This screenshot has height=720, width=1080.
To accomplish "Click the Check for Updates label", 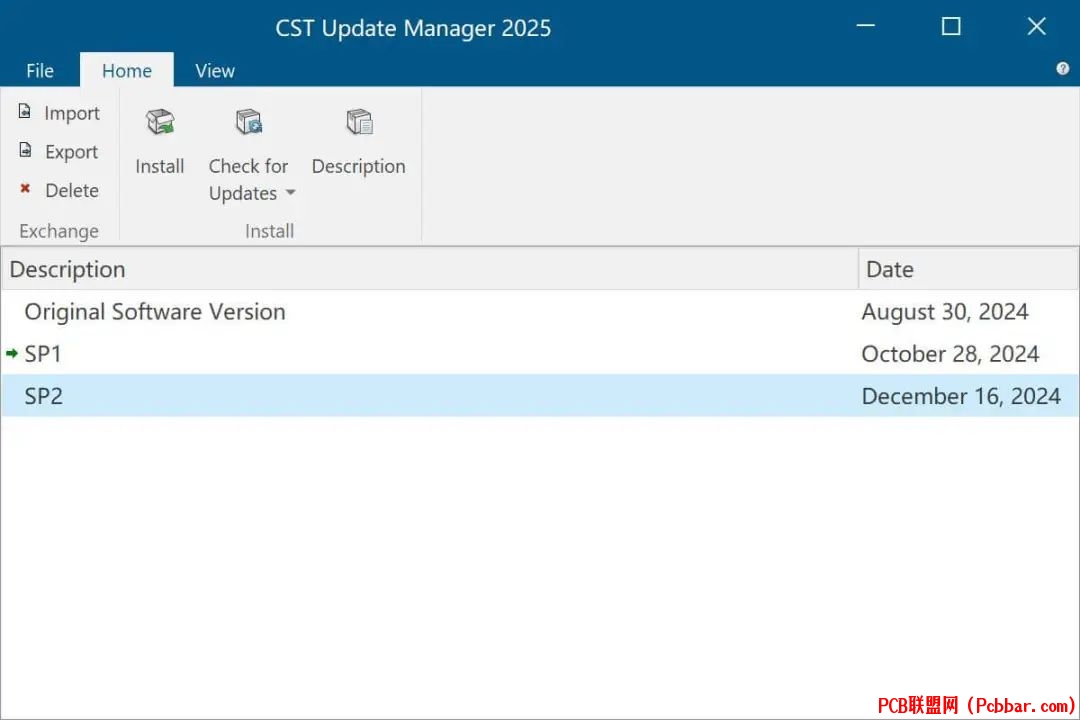I will pos(248,180).
